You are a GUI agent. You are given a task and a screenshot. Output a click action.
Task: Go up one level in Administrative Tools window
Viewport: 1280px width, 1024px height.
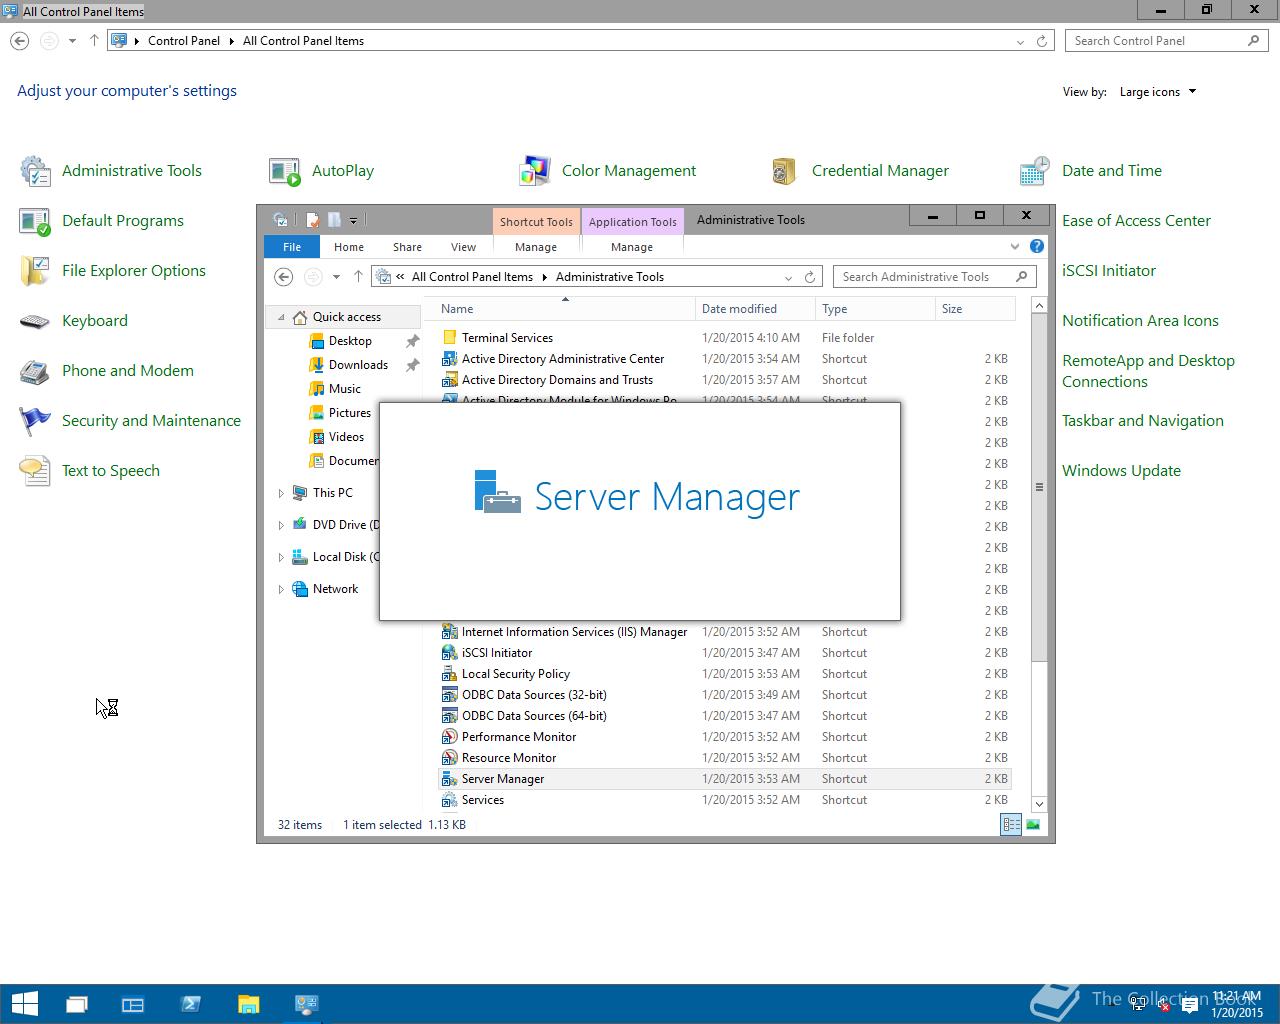click(x=357, y=277)
